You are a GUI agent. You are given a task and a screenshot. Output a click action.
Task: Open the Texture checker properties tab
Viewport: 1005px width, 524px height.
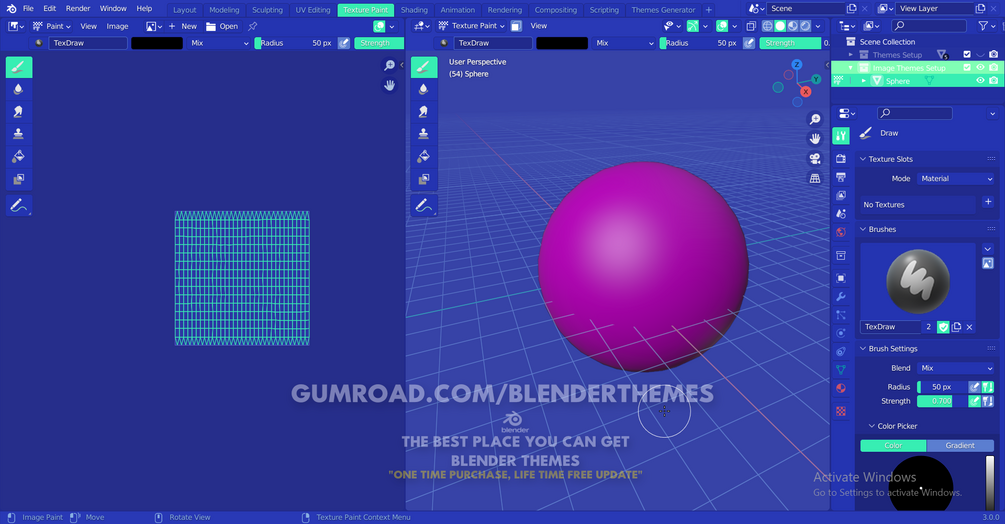coord(841,411)
